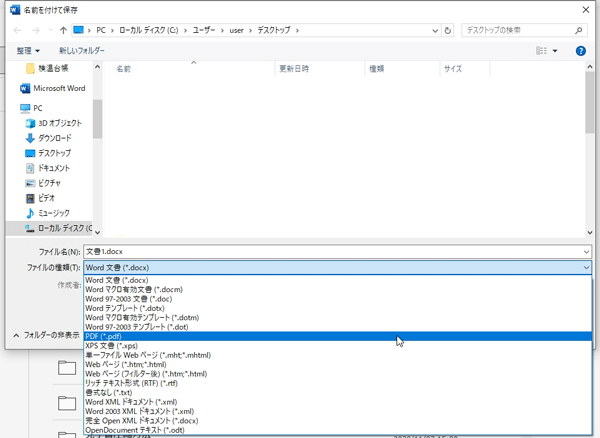This screenshot has height=438, width=600.
Task: Click ローカル ディスク (C:) breadcrumb
Action: pyautogui.click(x=148, y=30)
